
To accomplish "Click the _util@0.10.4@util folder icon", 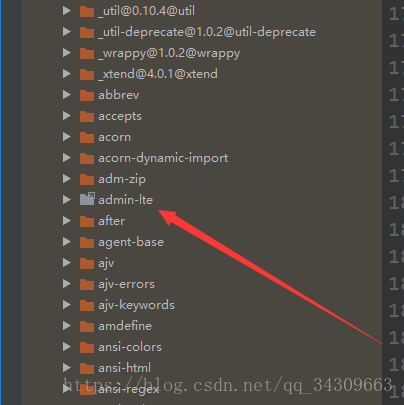I will 87,11.
